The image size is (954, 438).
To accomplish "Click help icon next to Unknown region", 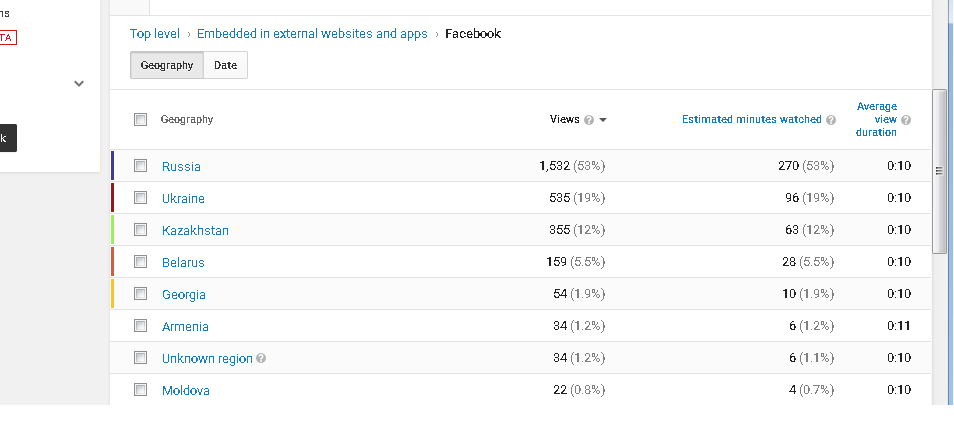I will (x=261, y=358).
